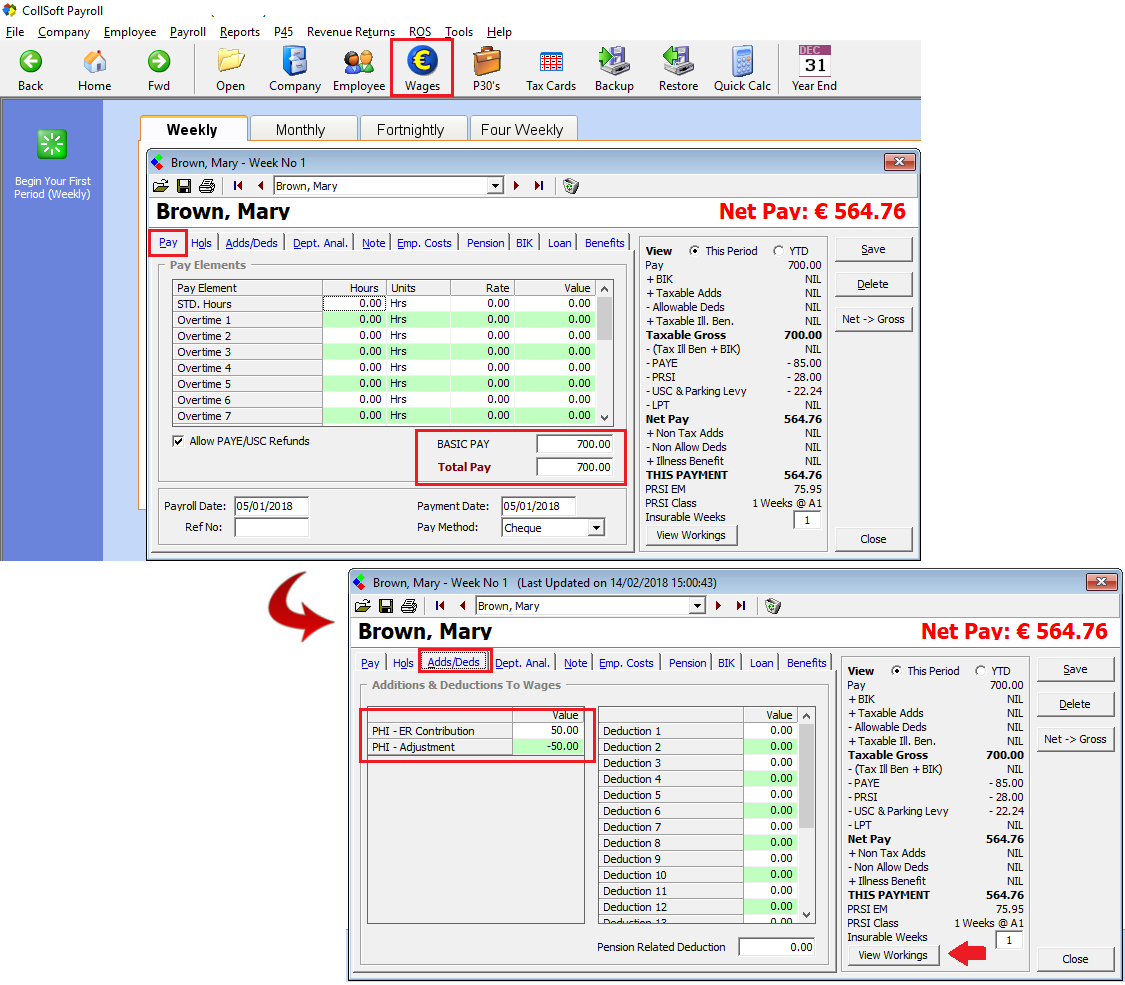Select YTD radio in upper window
Image resolution: width=1125 pixels, height=985 pixels.
(778, 251)
